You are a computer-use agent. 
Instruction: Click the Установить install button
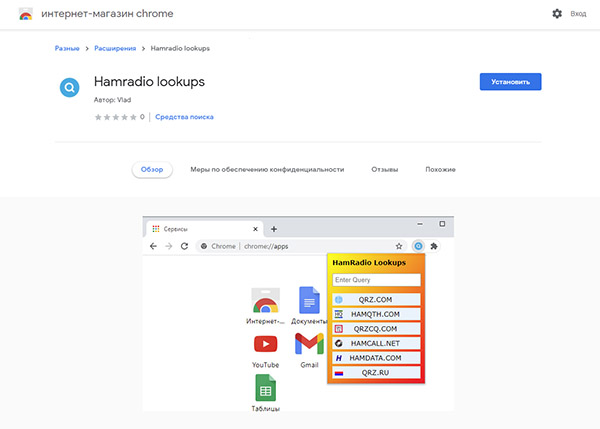coord(510,82)
